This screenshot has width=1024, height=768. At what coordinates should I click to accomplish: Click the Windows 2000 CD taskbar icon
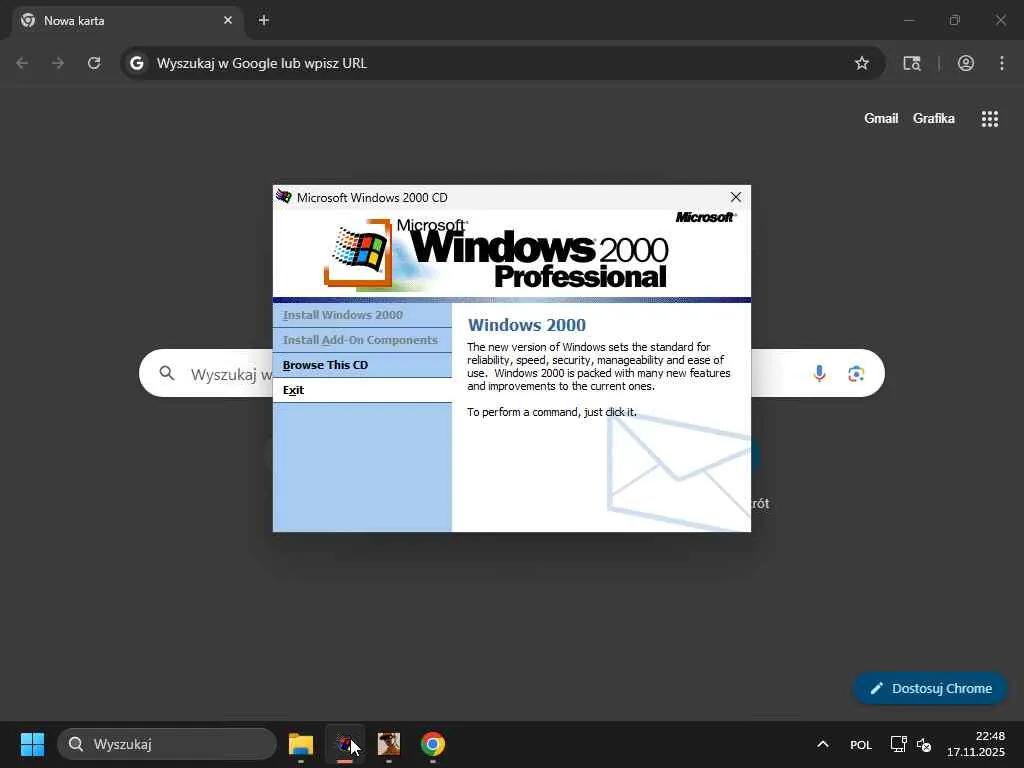(345, 744)
